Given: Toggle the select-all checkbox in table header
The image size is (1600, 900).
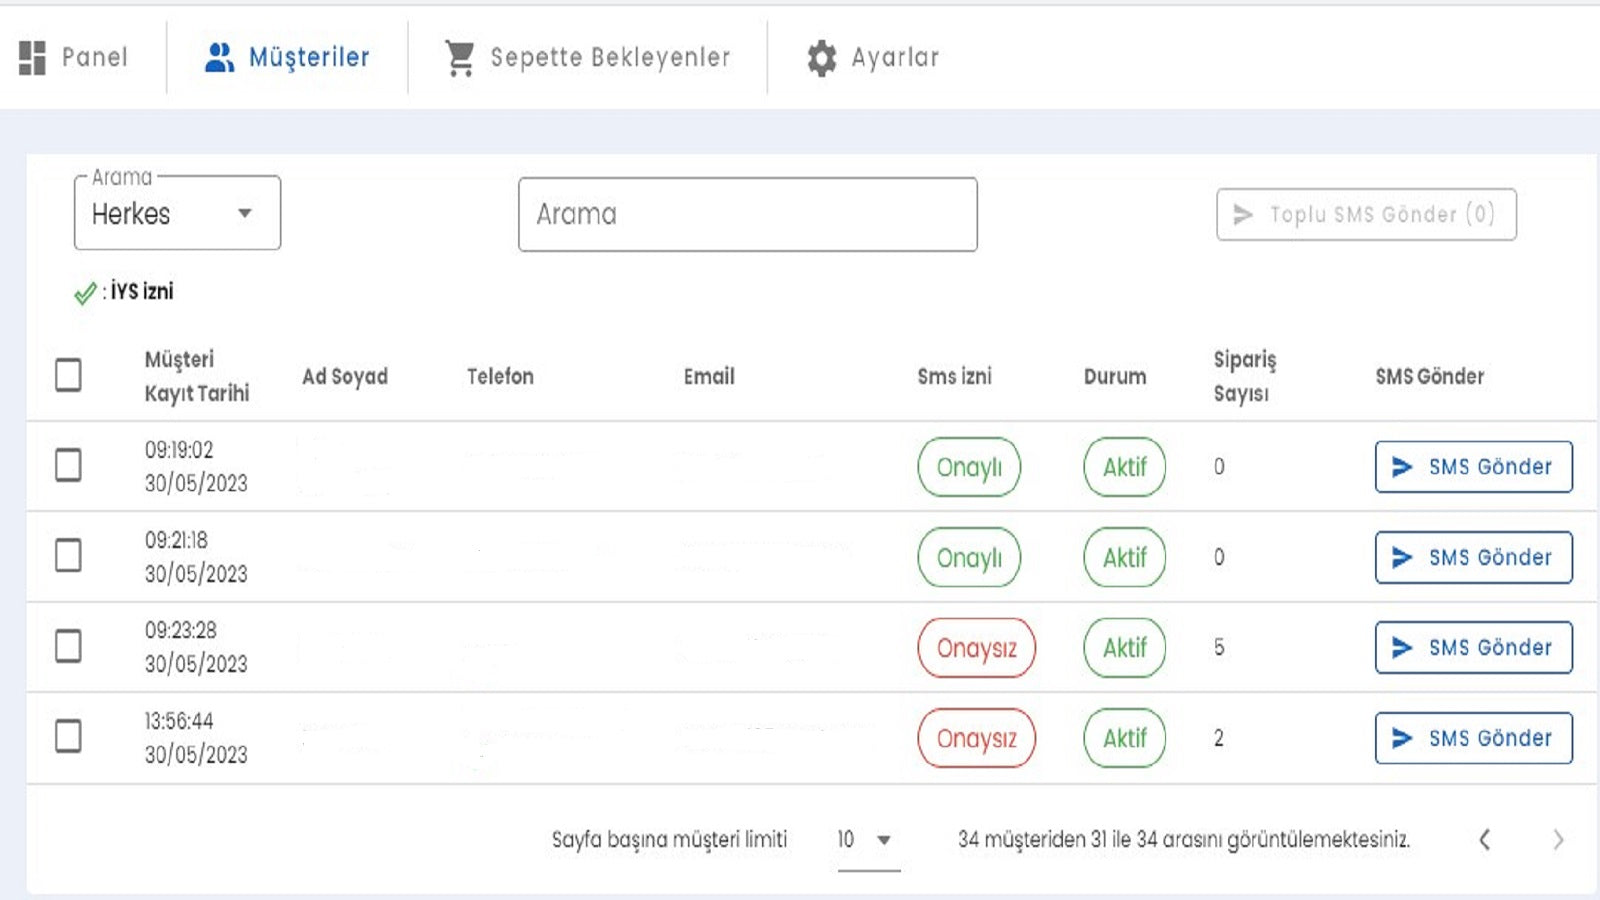Looking at the screenshot, I should [x=68, y=375].
